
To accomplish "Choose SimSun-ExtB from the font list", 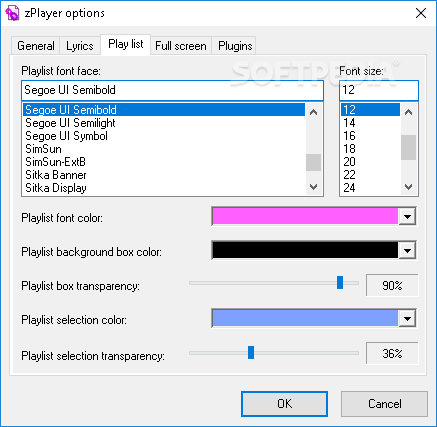I will click(x=164, y=162).
